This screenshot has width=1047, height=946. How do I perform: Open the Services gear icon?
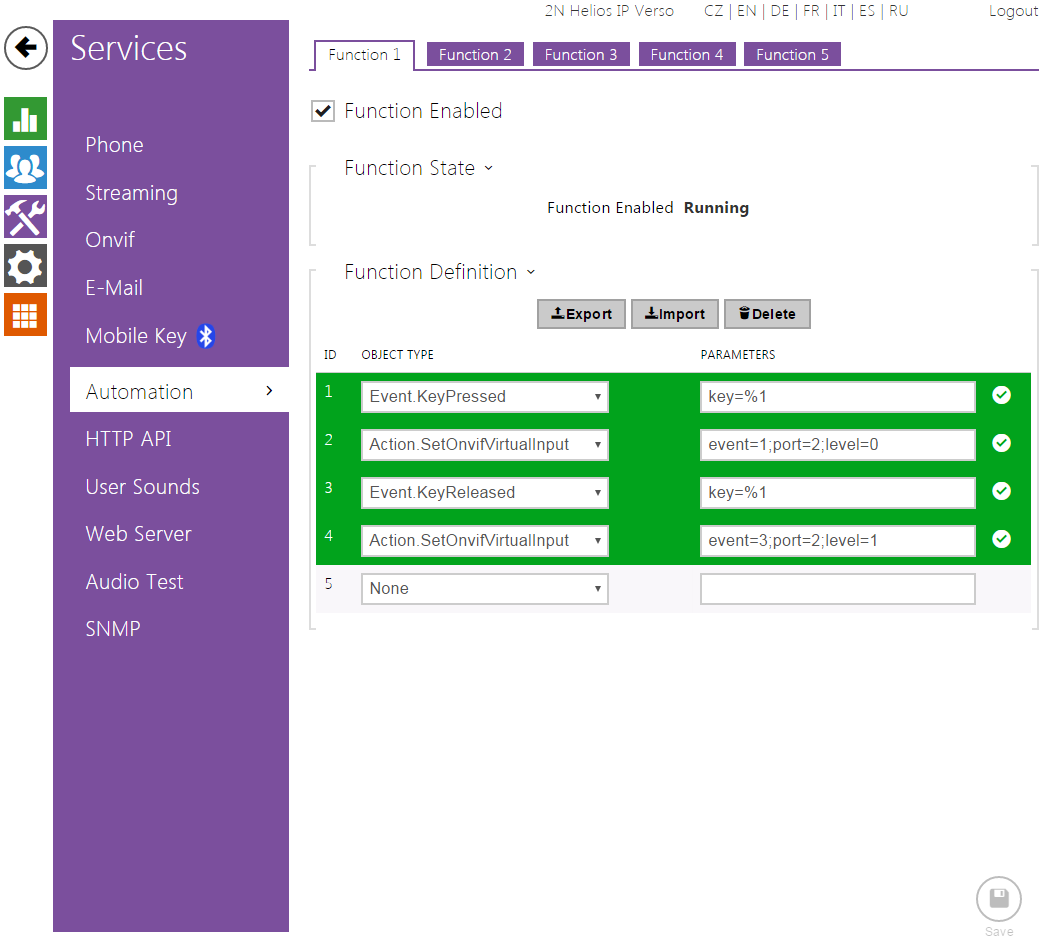(26, 265)
